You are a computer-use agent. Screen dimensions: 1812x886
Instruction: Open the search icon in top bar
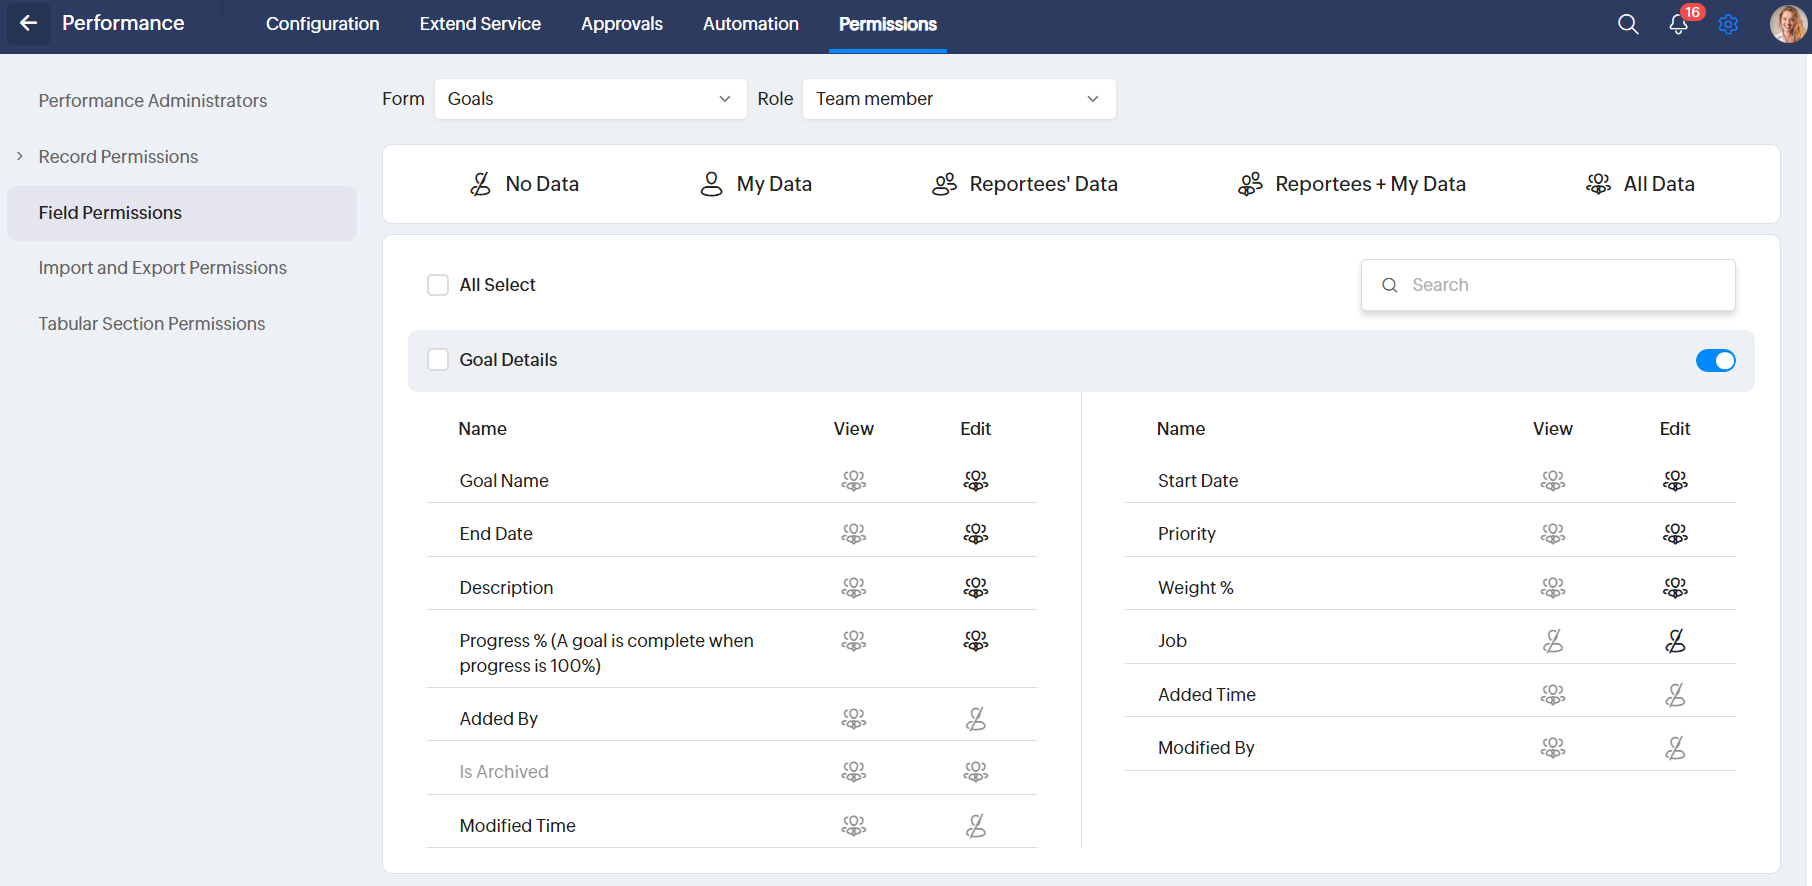1628,24
